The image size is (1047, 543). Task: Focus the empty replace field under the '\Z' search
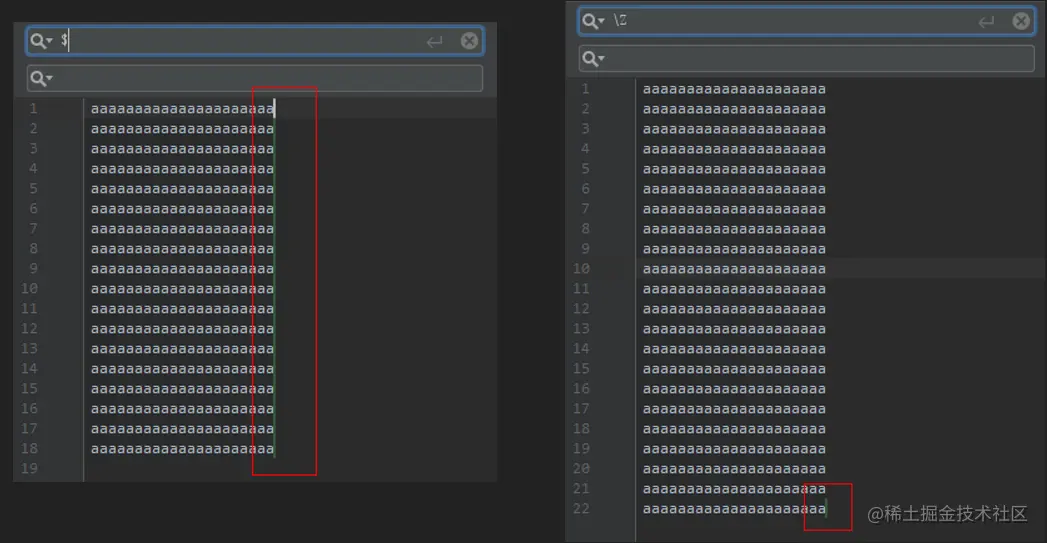tap(807, 59)
